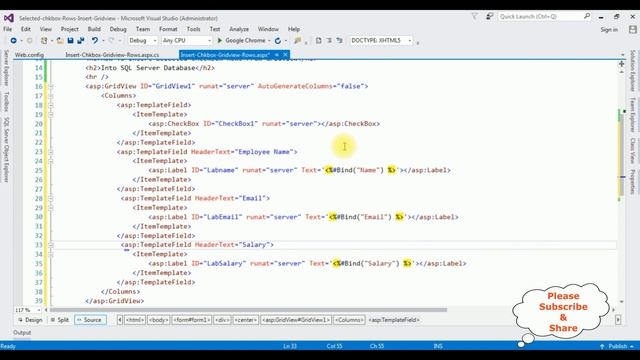640x360 pixels.
Task: Click the Feedback icon near Quick Launch
Action: point(489,16)
